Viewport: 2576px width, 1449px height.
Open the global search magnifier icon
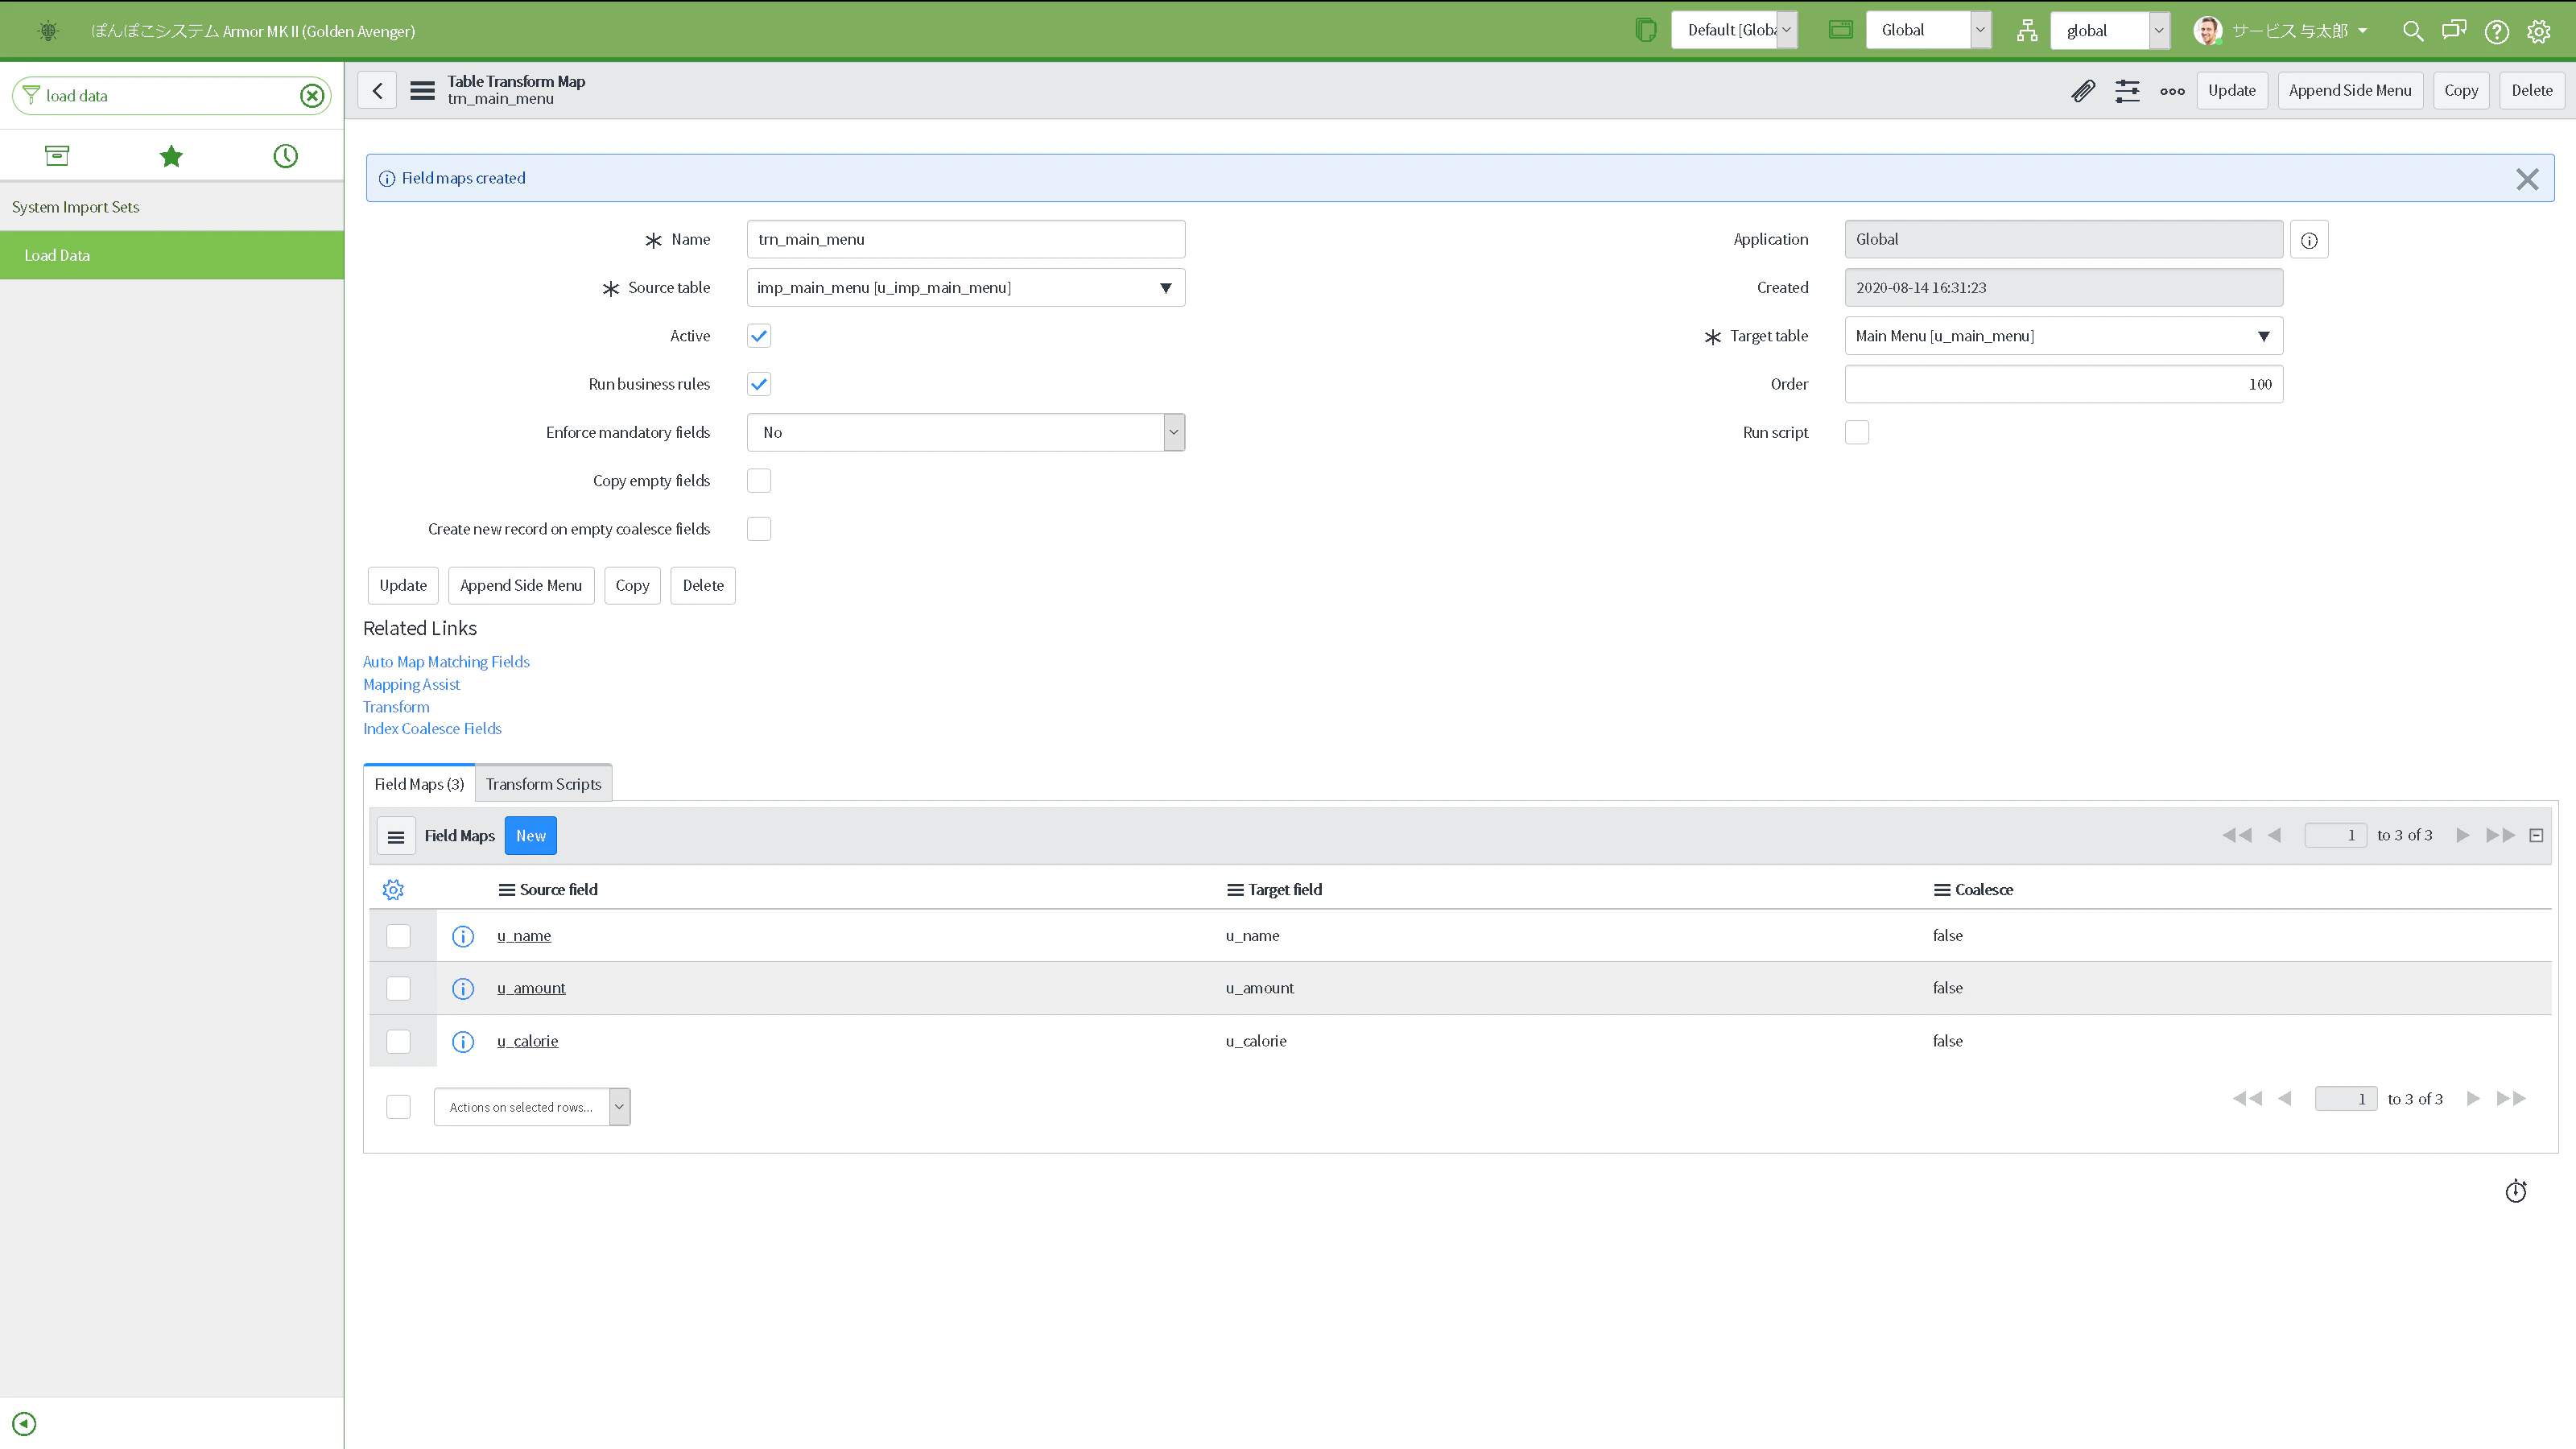pyautogui.click(x=2412, y=31)
